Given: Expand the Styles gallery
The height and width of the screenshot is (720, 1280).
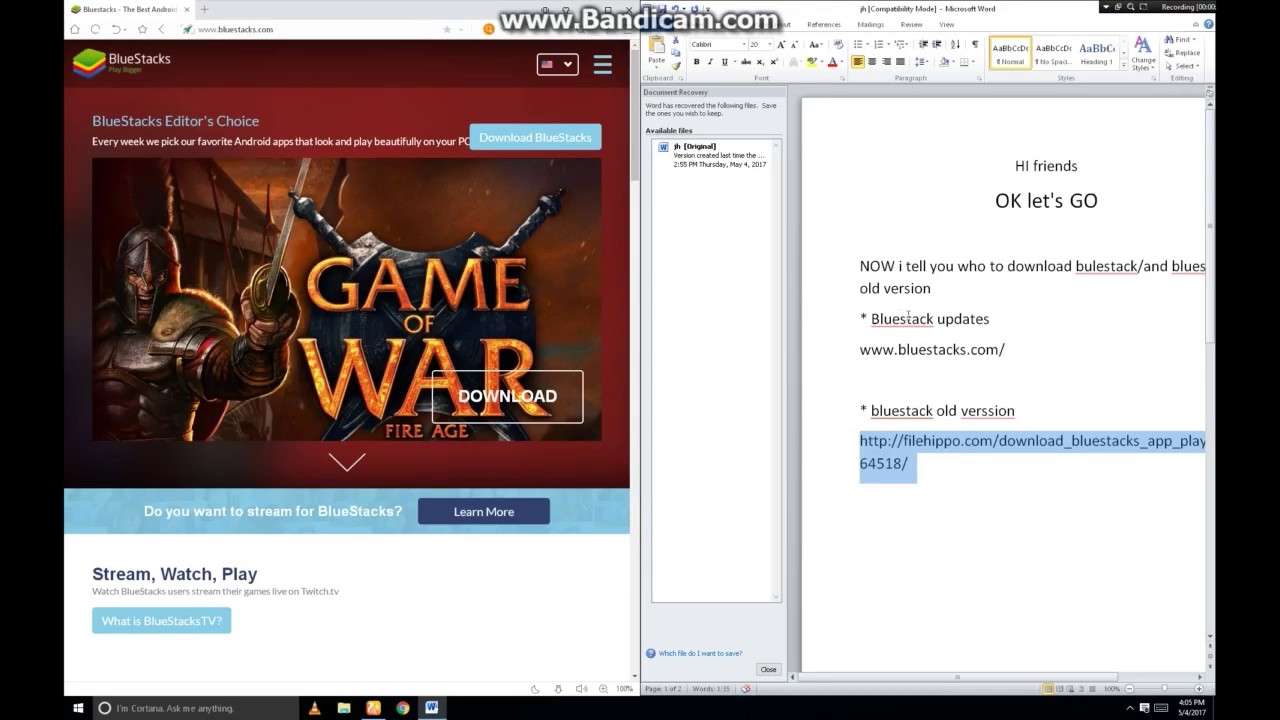Looking at the screenshot, I should click(x=1124, y=64).
